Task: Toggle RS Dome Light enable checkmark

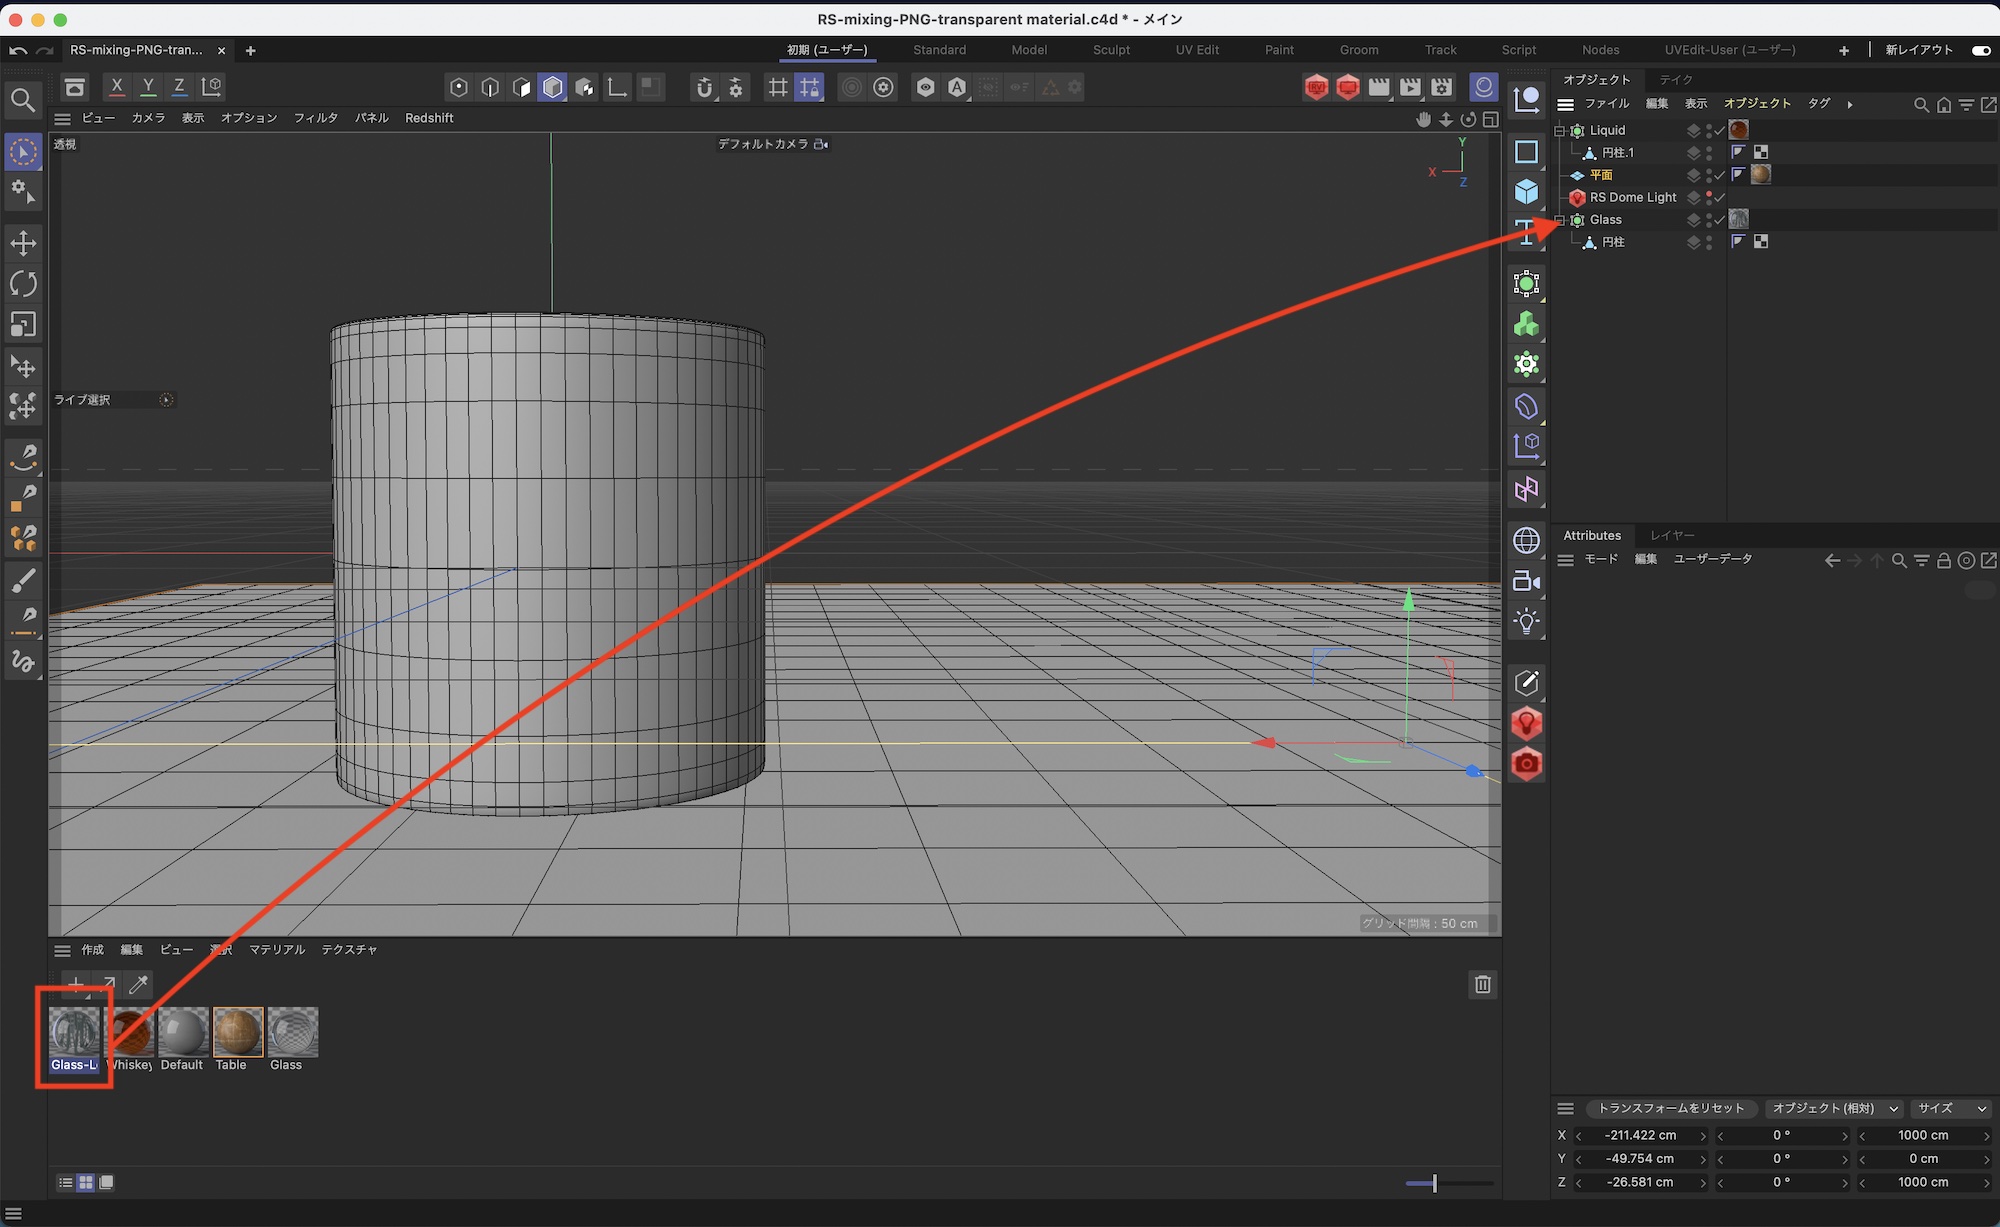Action: (x=1720, y=197)
